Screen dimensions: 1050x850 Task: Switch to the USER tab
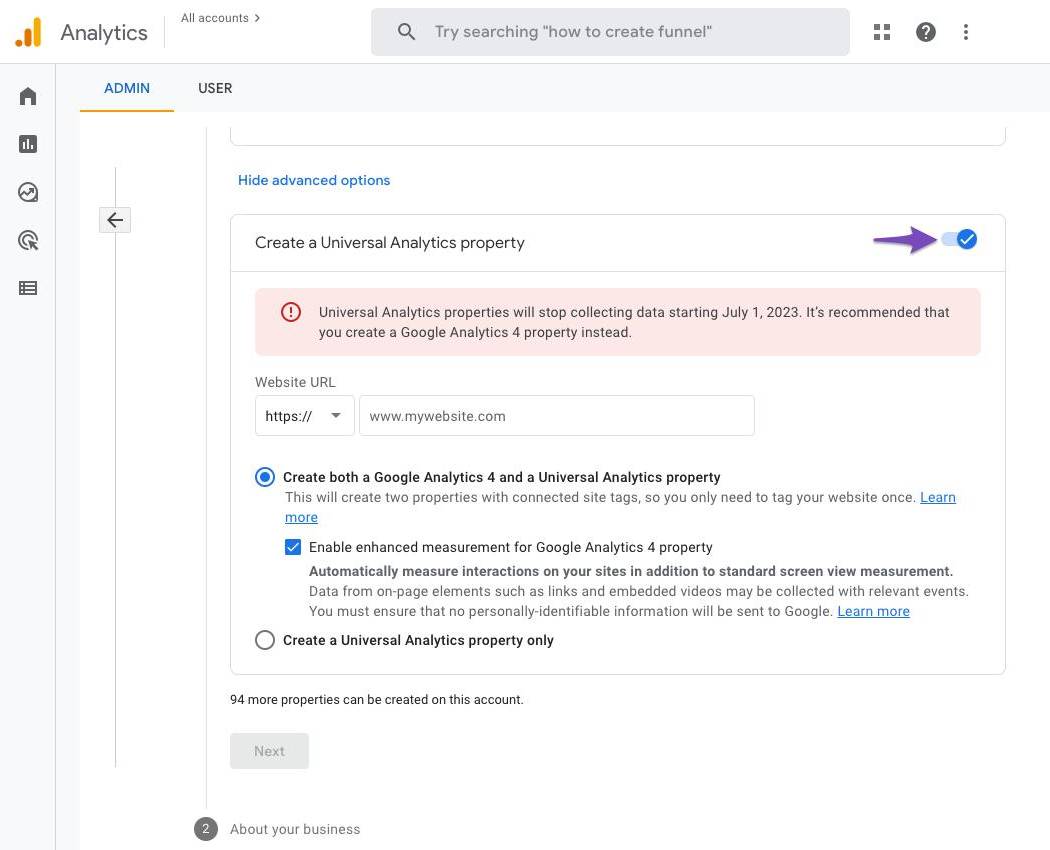[215, 88]
